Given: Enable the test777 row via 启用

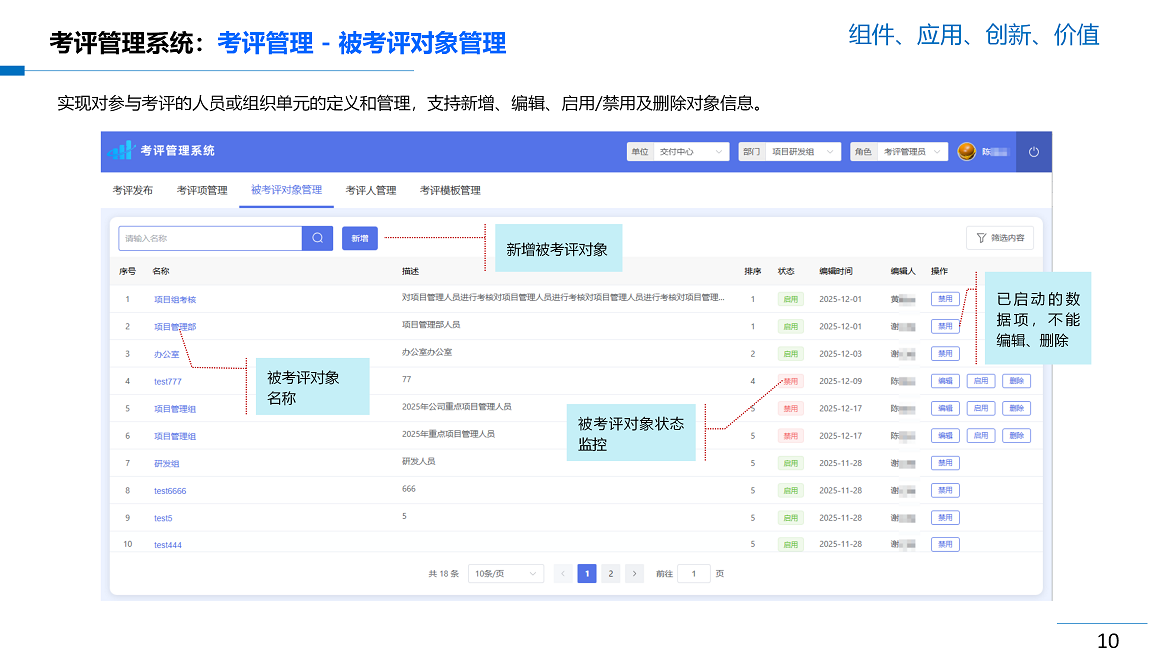Looking at the screenshot, I should 980,381.
